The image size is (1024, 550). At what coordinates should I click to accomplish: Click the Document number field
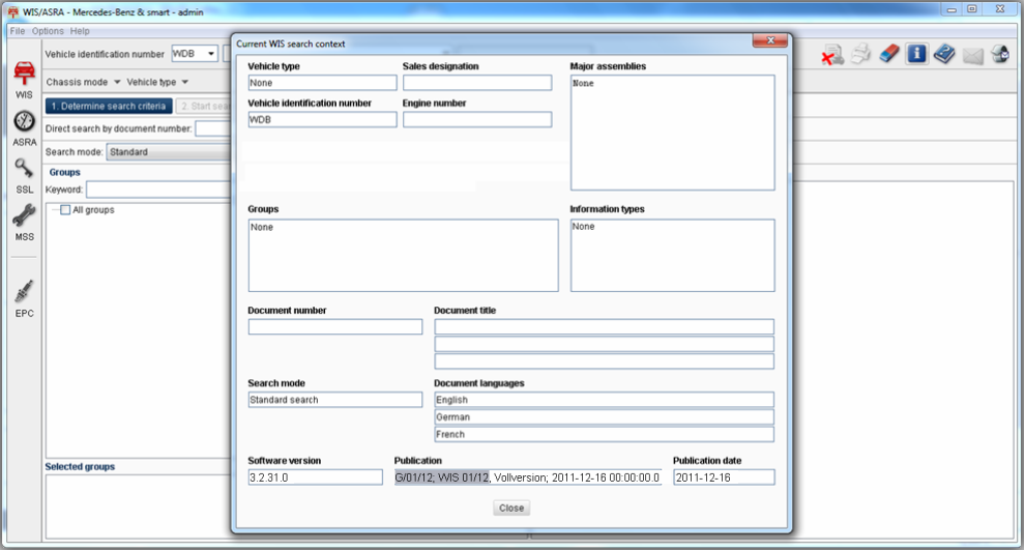(335, 327)
